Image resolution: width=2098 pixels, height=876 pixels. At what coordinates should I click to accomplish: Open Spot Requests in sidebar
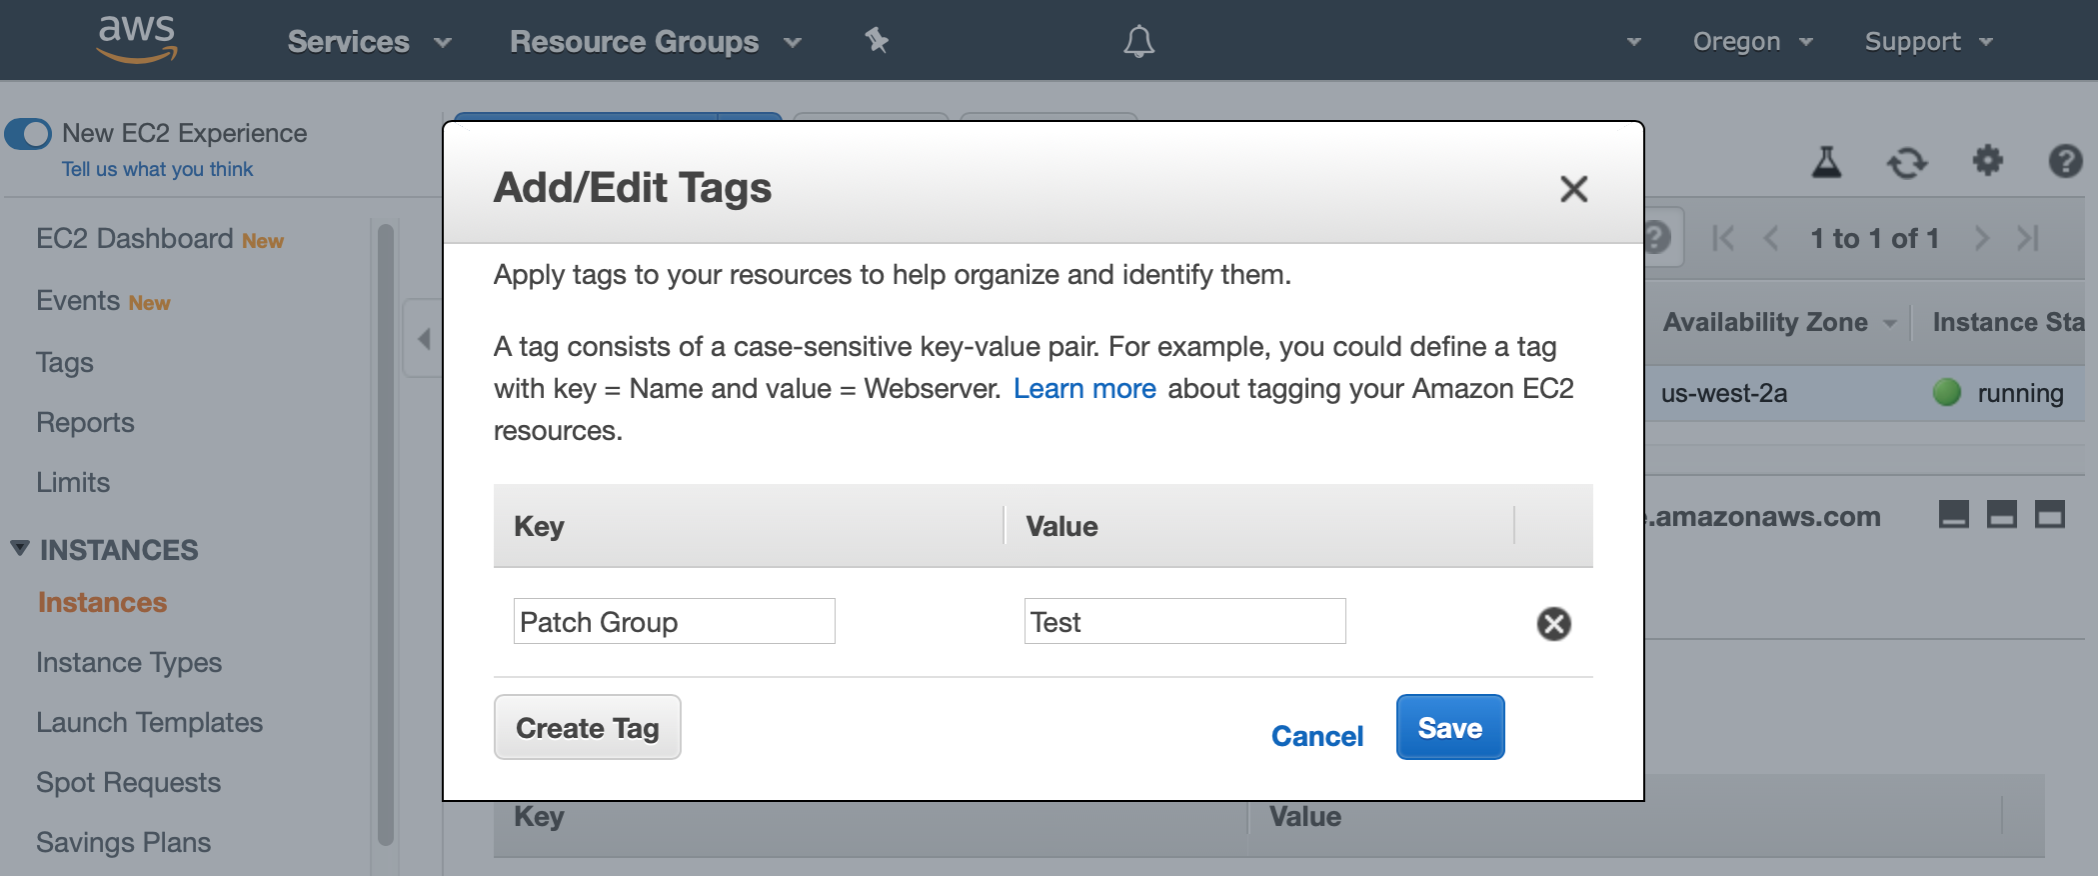[128, 782]
